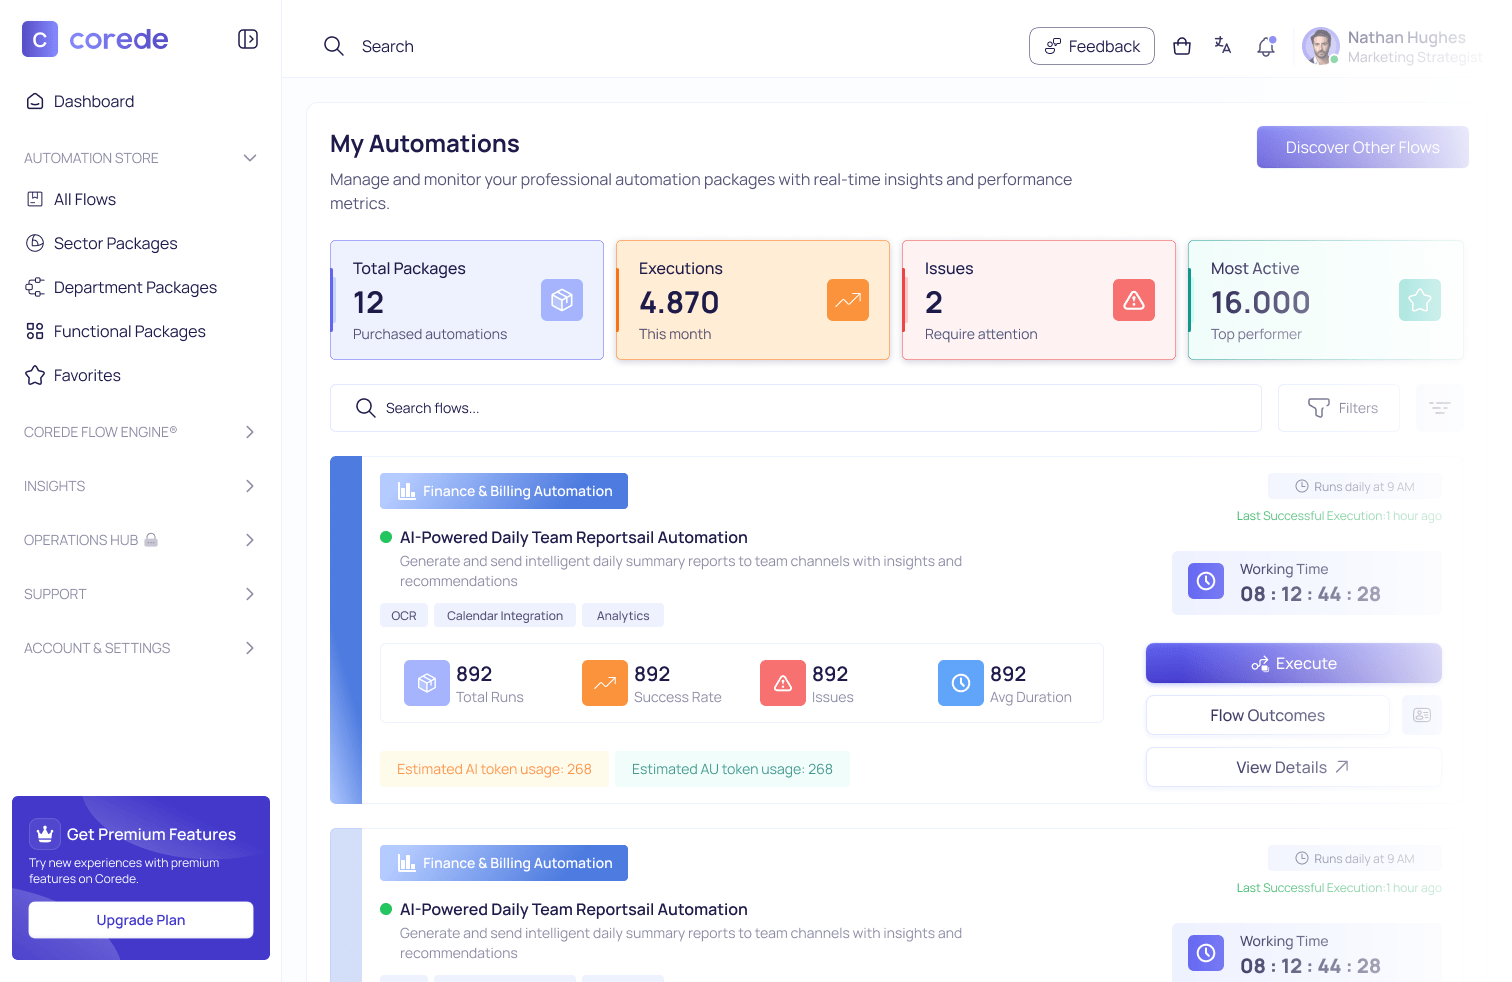Click first Runs daily at 9 AM badge

(x=1355, y=486)
